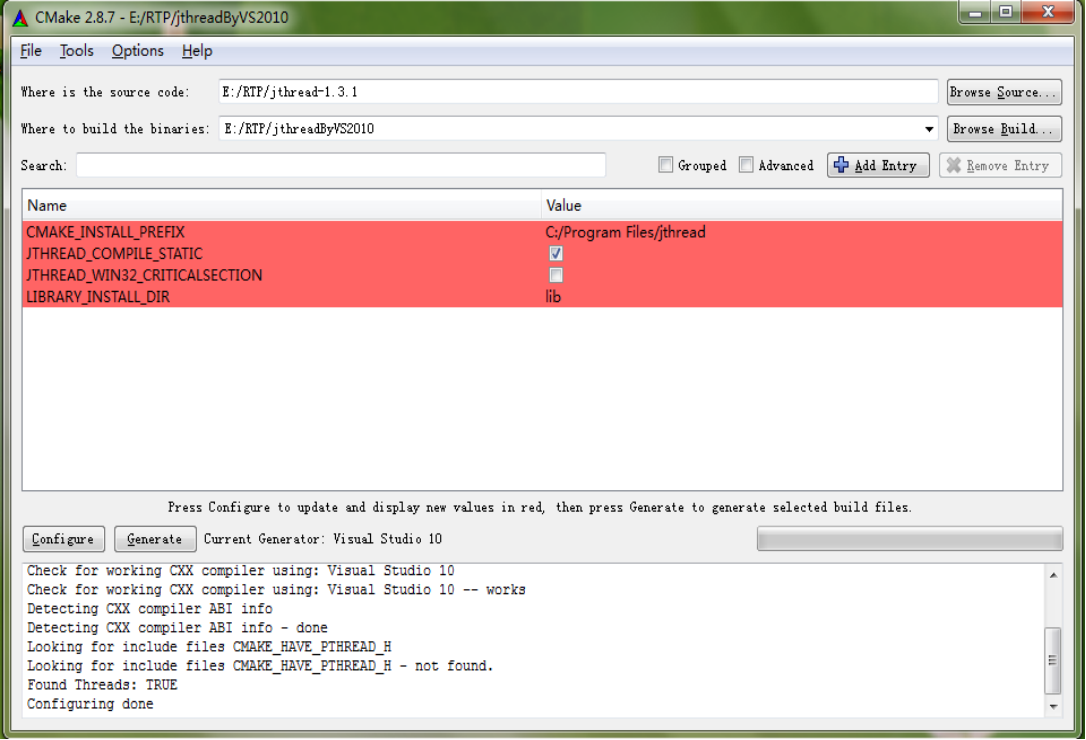Click 'Configuring done' log line
Viewport: 1086px width, 740px height.
[90, 704]
